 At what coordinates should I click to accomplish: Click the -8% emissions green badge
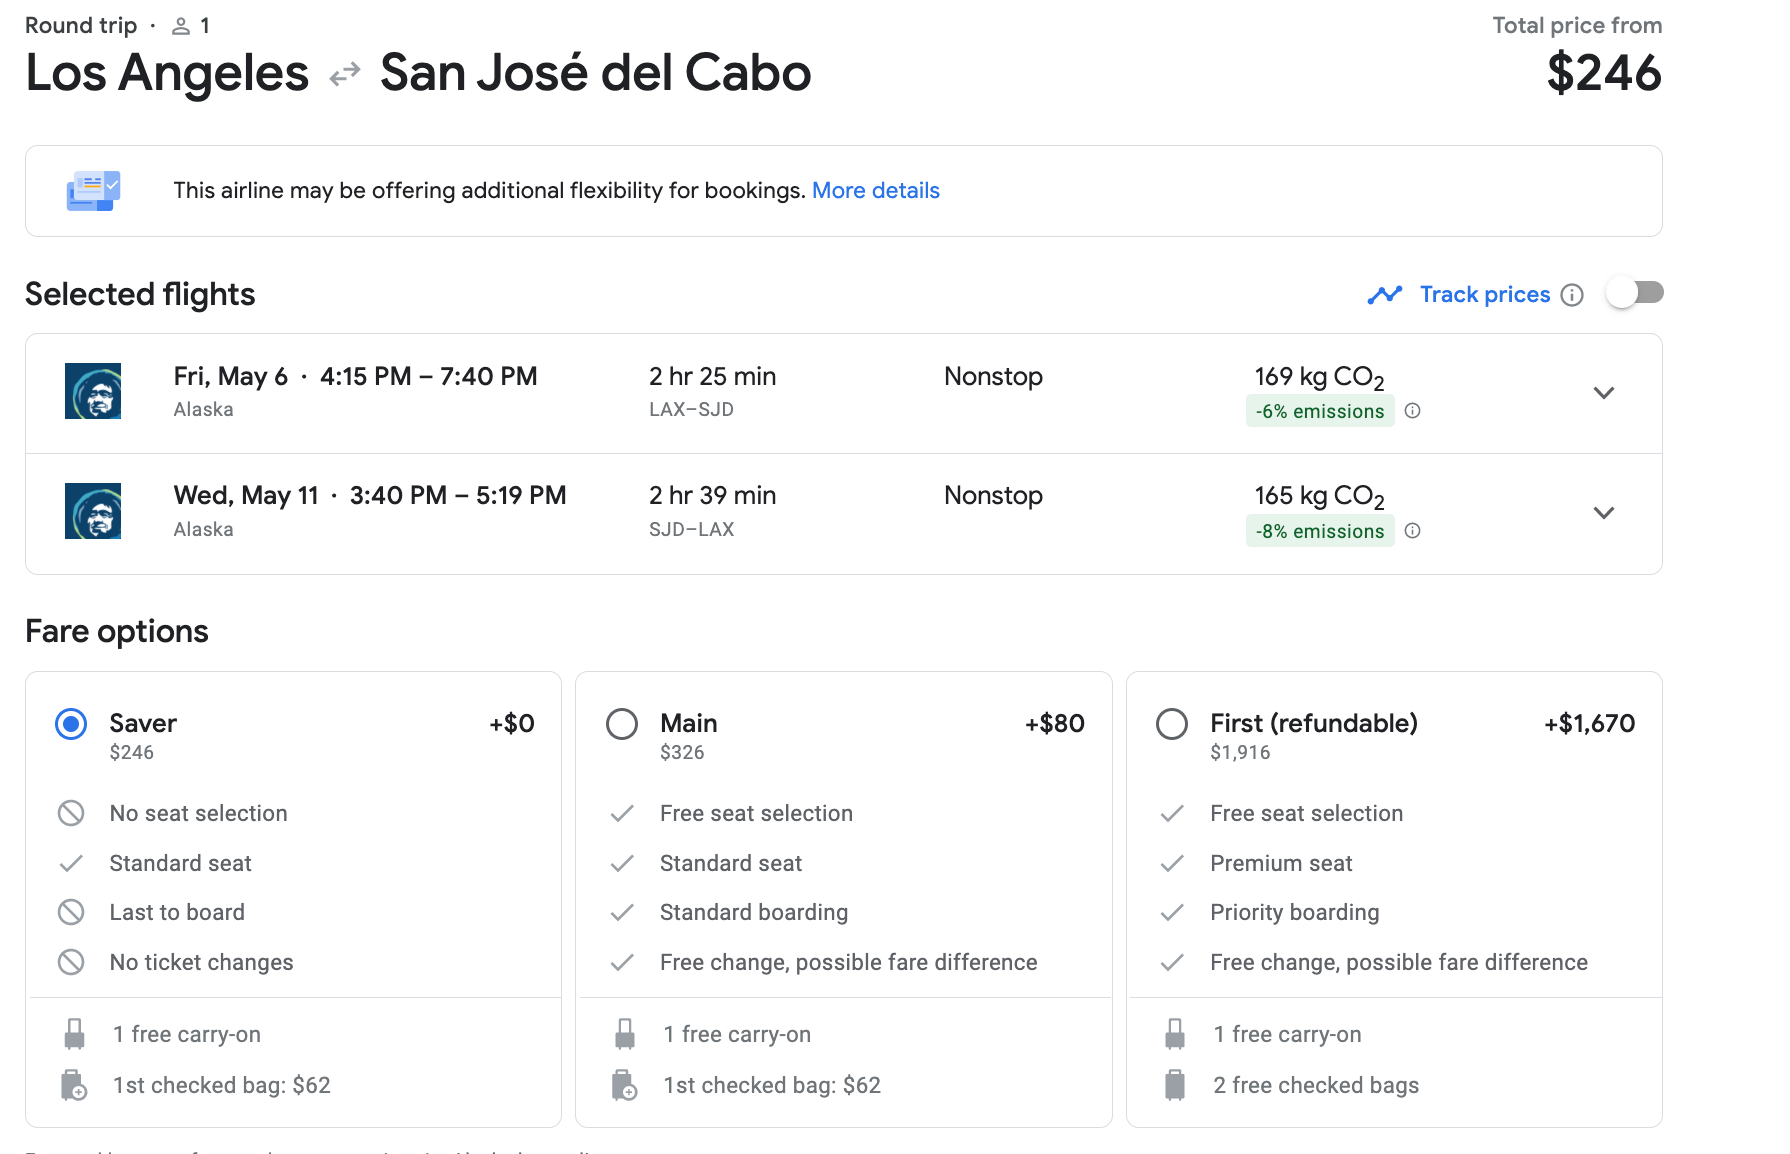point(1319,531)
